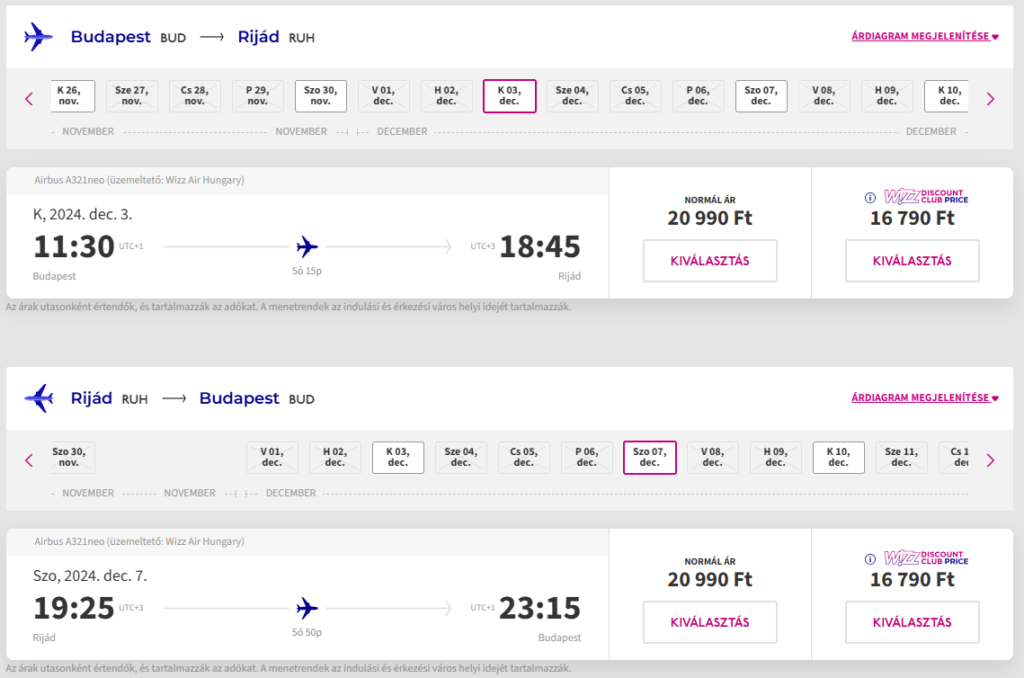Expand outbound Árdiagram megjelenítése price chart
Image resolution: width=1024 pixels, height=678 pixels.
coord(924,37)
